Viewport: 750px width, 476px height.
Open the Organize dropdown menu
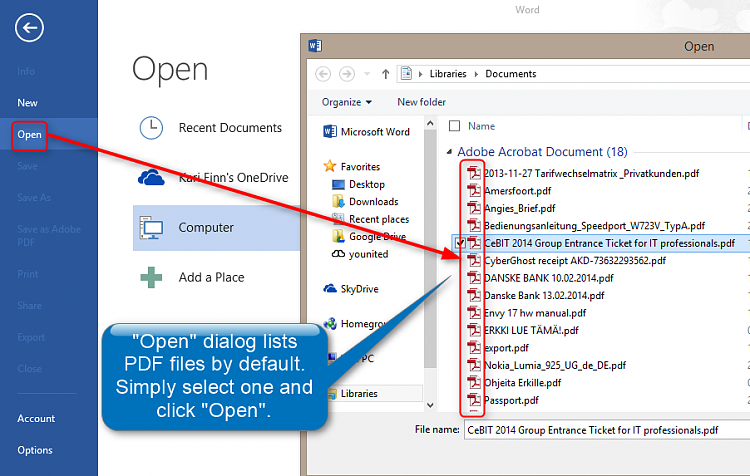pyautogui.click(x=346, y=102)
